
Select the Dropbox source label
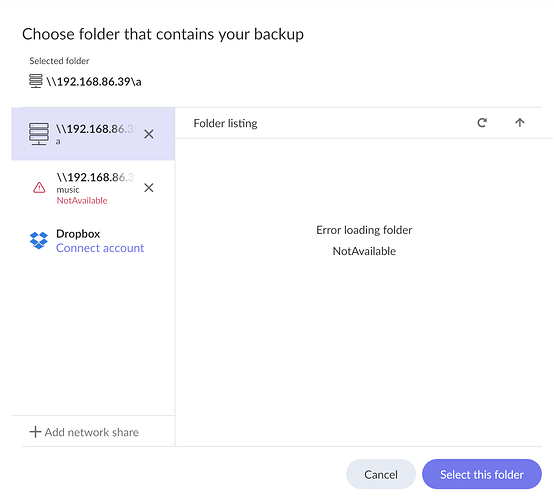click(78, 234)
